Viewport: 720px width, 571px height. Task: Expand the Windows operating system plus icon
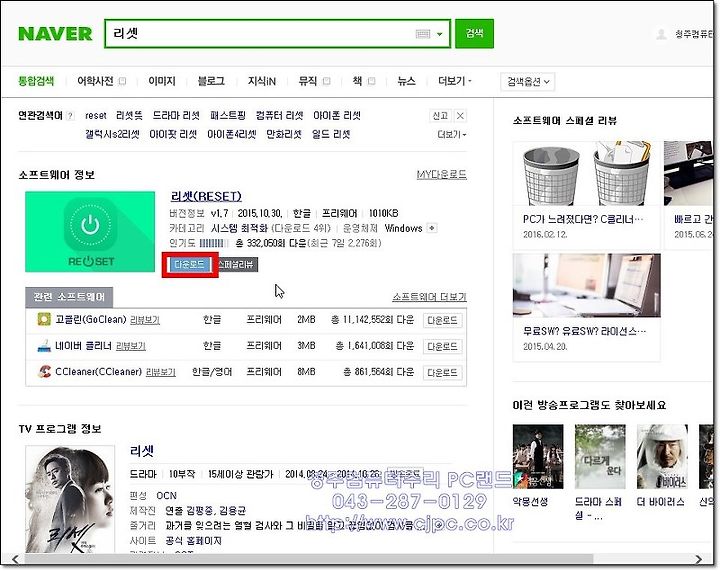(x=432, y=228)
